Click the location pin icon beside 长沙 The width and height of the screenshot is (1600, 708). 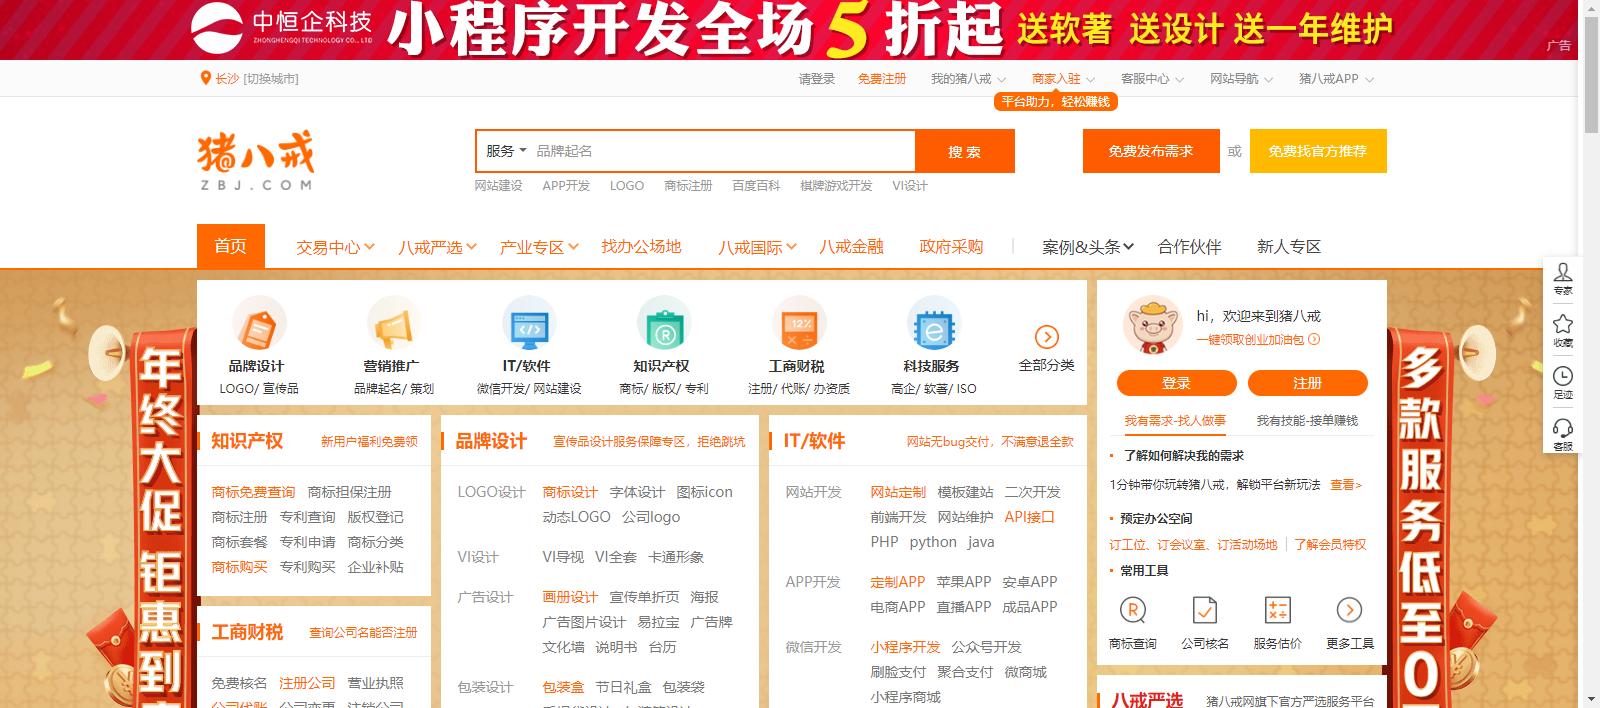click(x=206, y=78)
